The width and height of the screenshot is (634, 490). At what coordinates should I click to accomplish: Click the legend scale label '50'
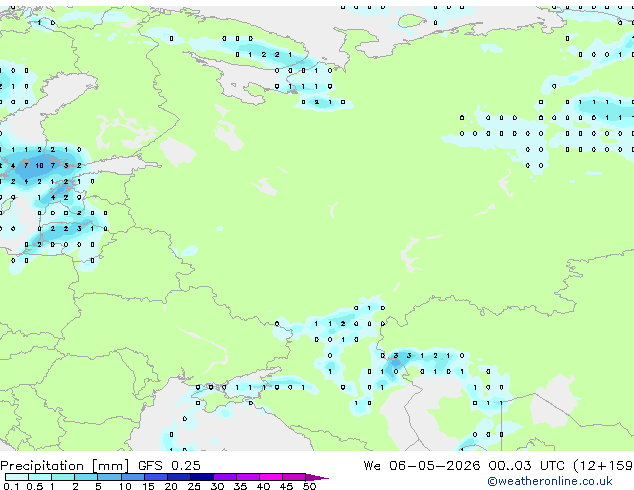tap(309, 486)
